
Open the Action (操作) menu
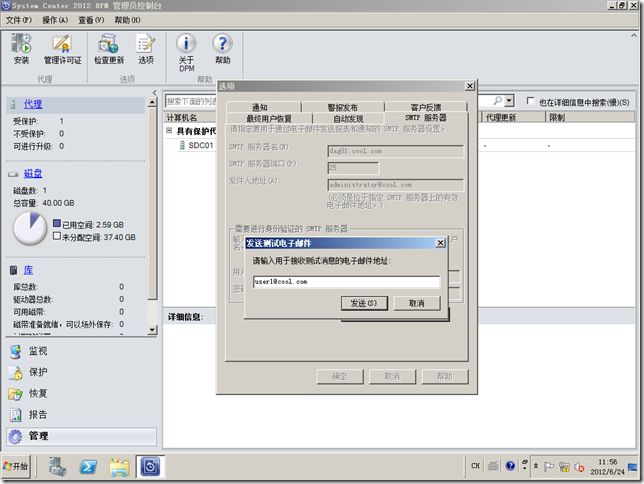tap(55, 20)
